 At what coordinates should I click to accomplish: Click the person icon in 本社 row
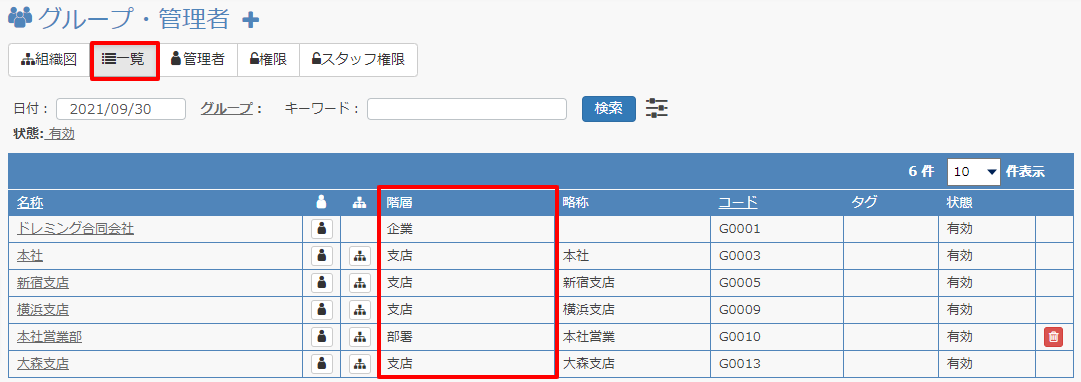pyautogui.click(x=321, y=256)
